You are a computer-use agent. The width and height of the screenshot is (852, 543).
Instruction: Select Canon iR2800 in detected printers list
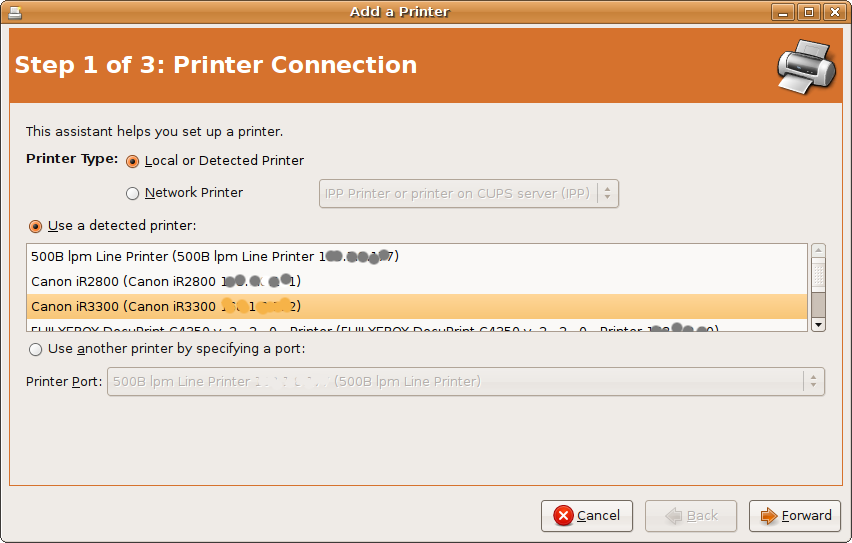coord(417,282)
